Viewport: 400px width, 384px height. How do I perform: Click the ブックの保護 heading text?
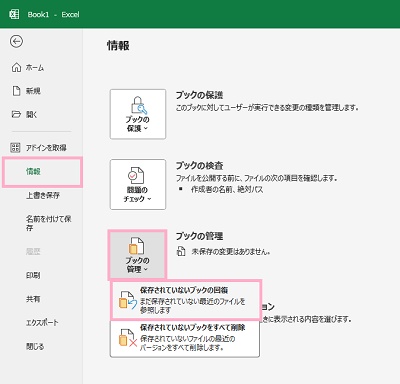click(199, 95)
